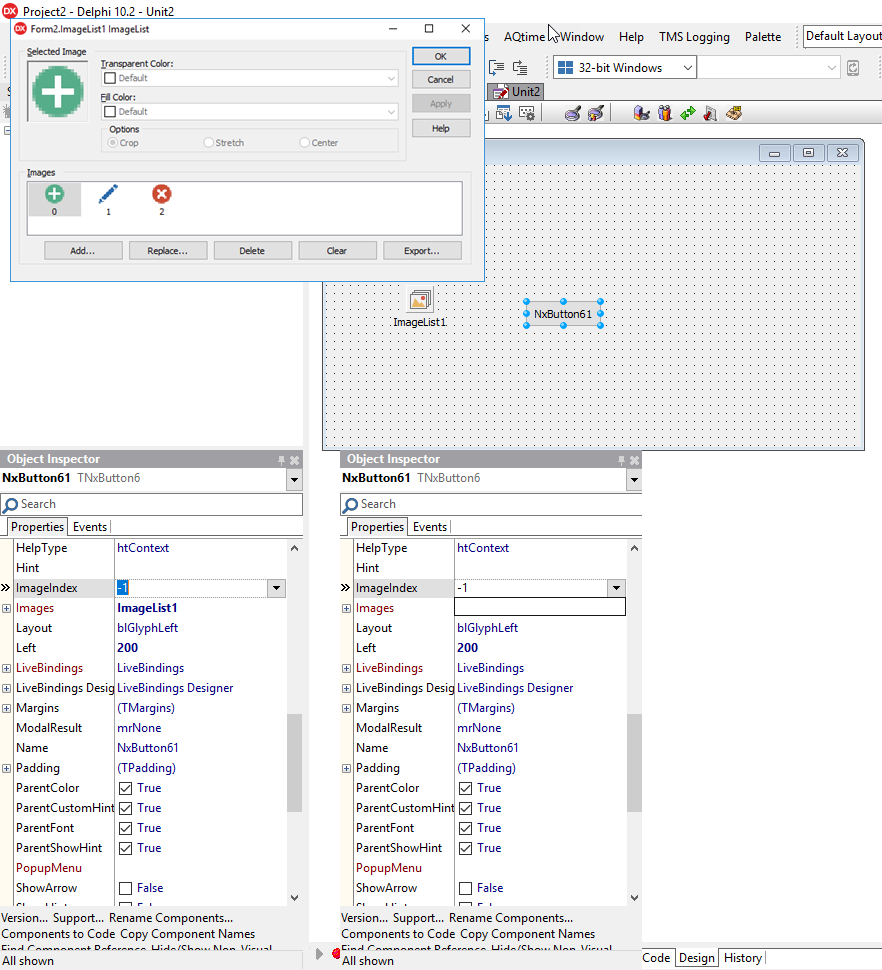Click the indent-lines icon with the blue arrow
This screenshot has height=970, width=882.
click(497, 67)
